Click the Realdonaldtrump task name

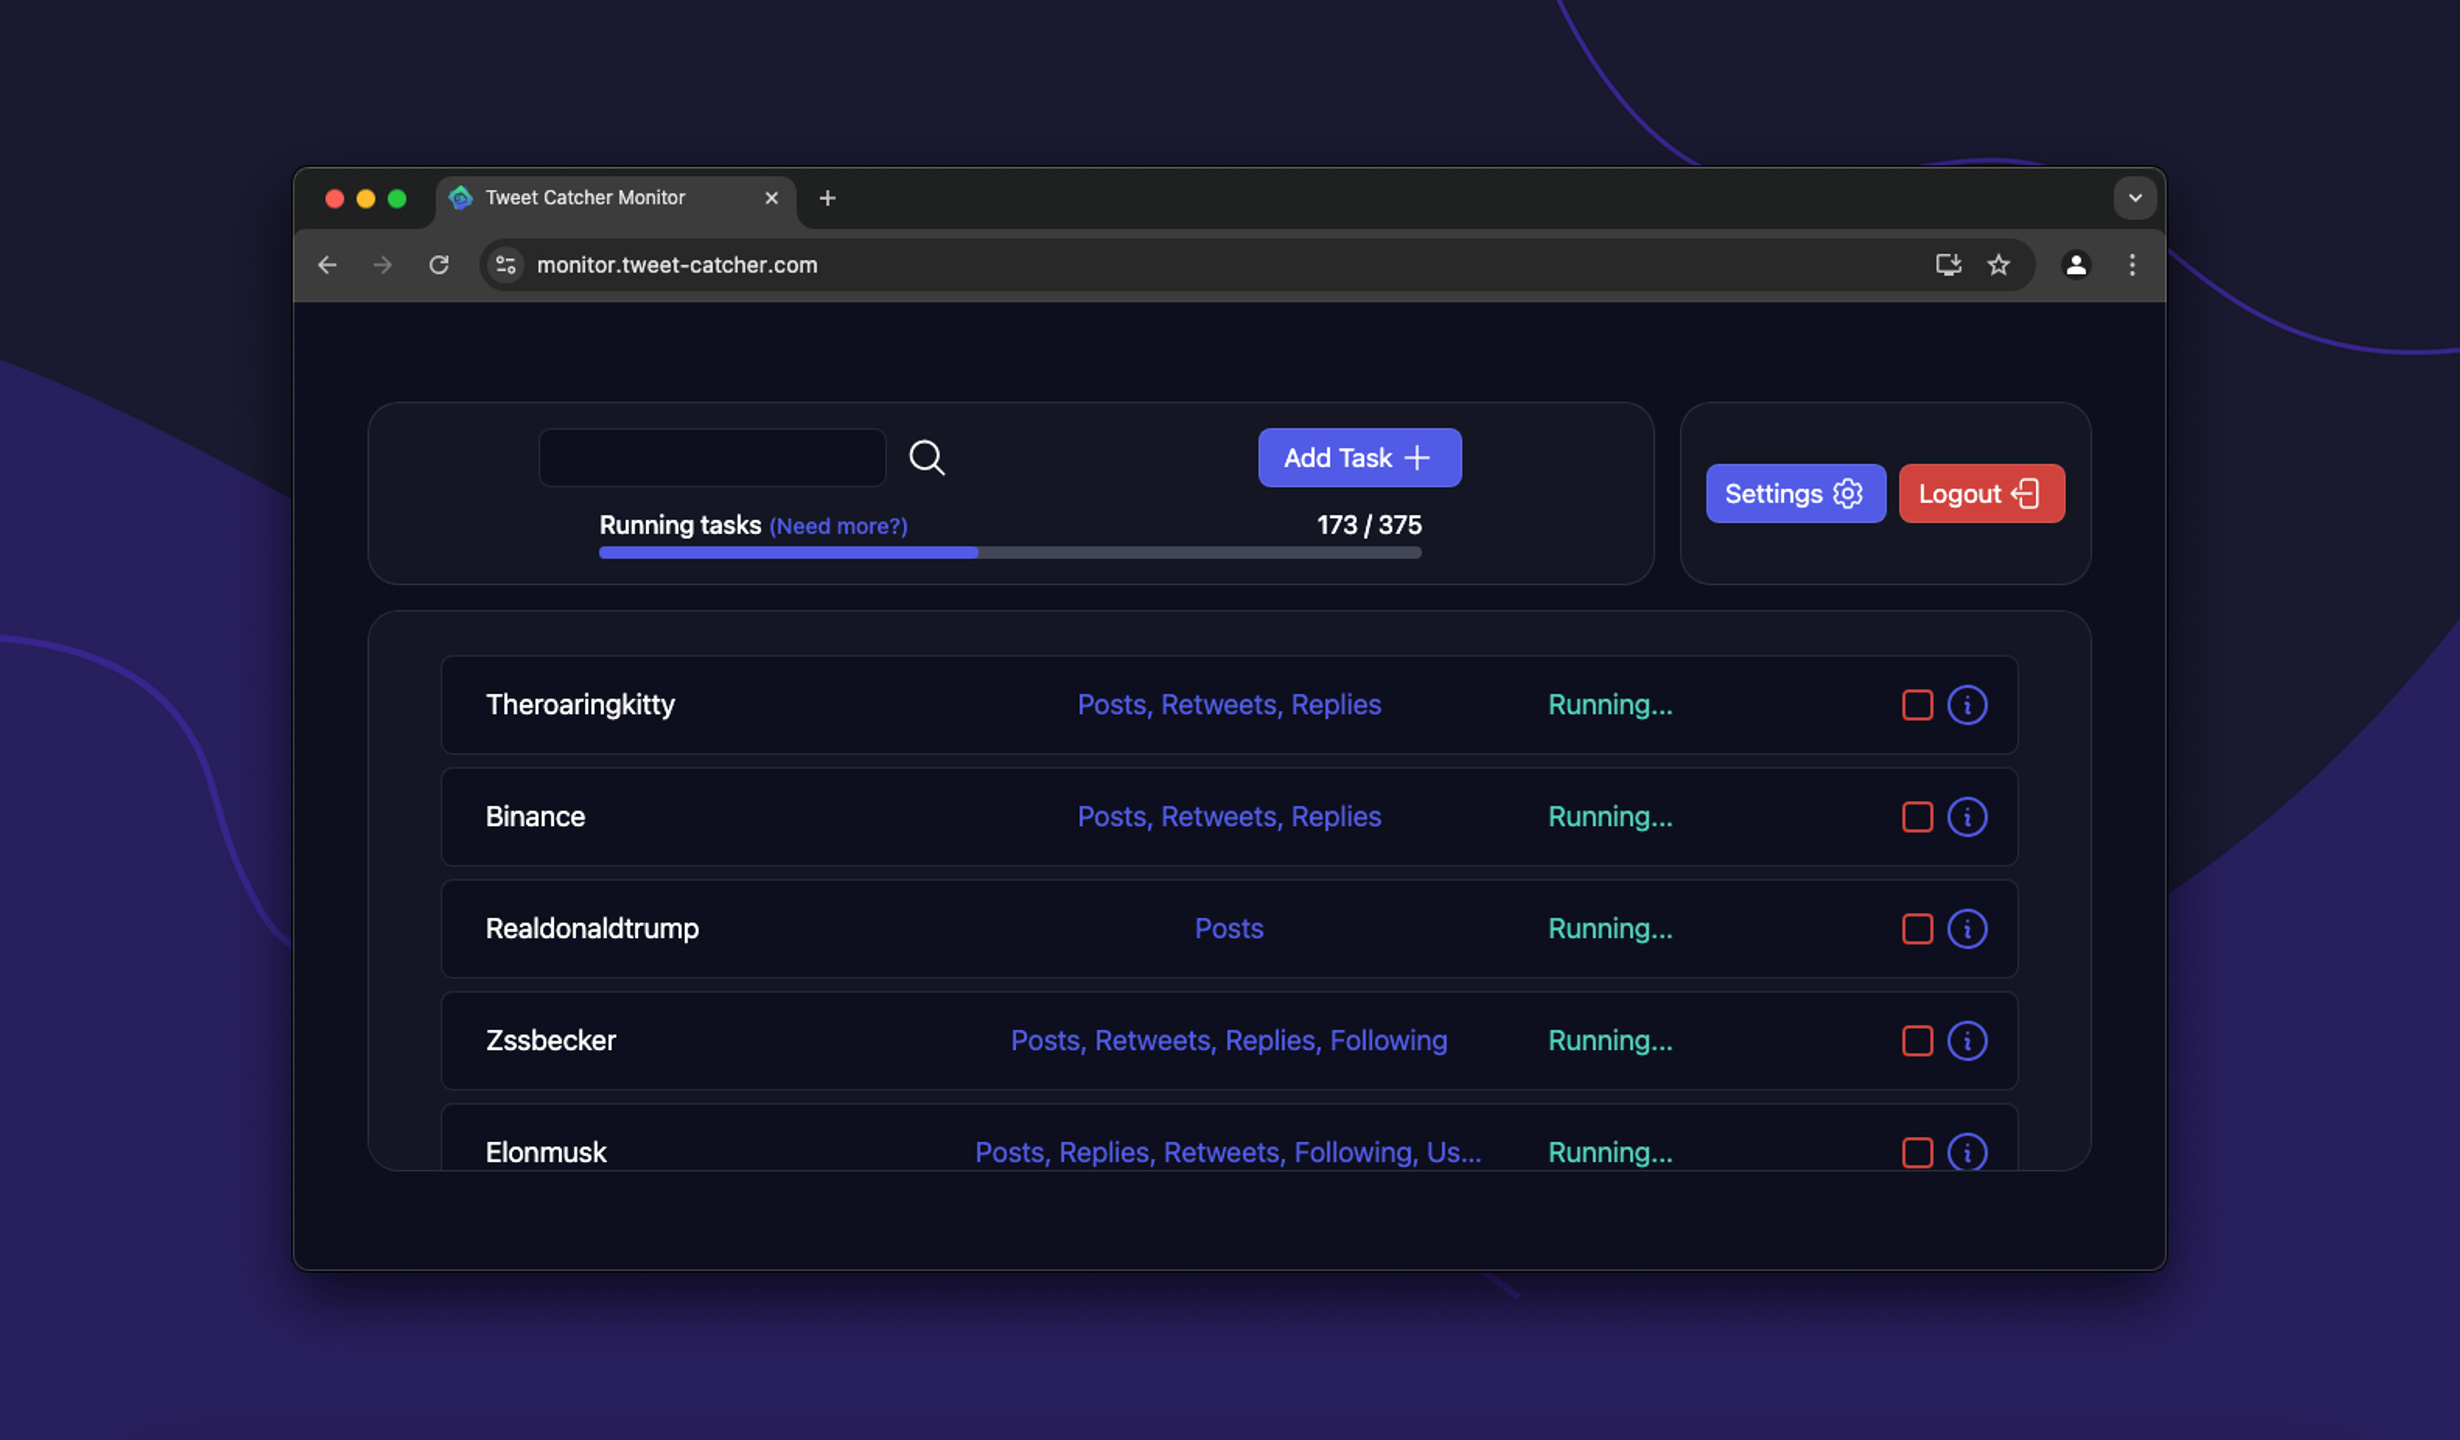pos(592,929)
